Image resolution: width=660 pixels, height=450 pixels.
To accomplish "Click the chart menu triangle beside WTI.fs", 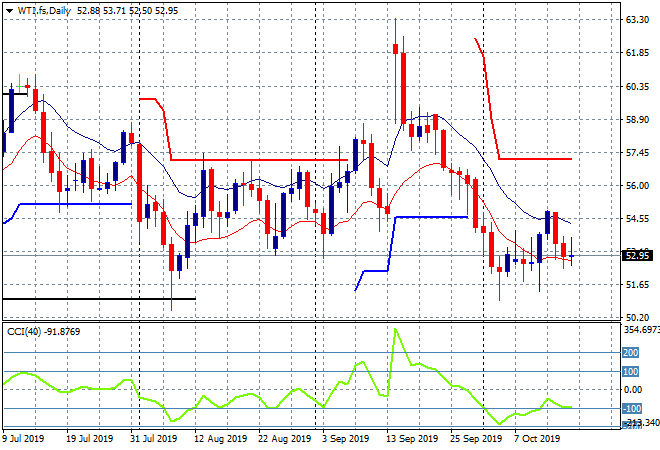I will coord(9,11).
